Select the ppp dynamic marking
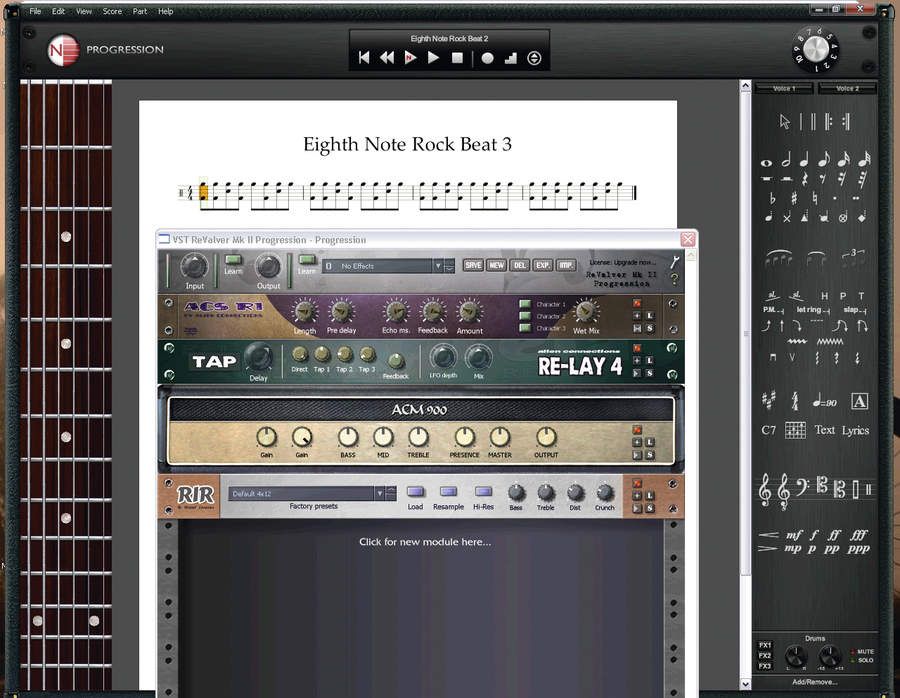This screenshot has height=698, width=900. pyautogui.click(x=859, y=549)
